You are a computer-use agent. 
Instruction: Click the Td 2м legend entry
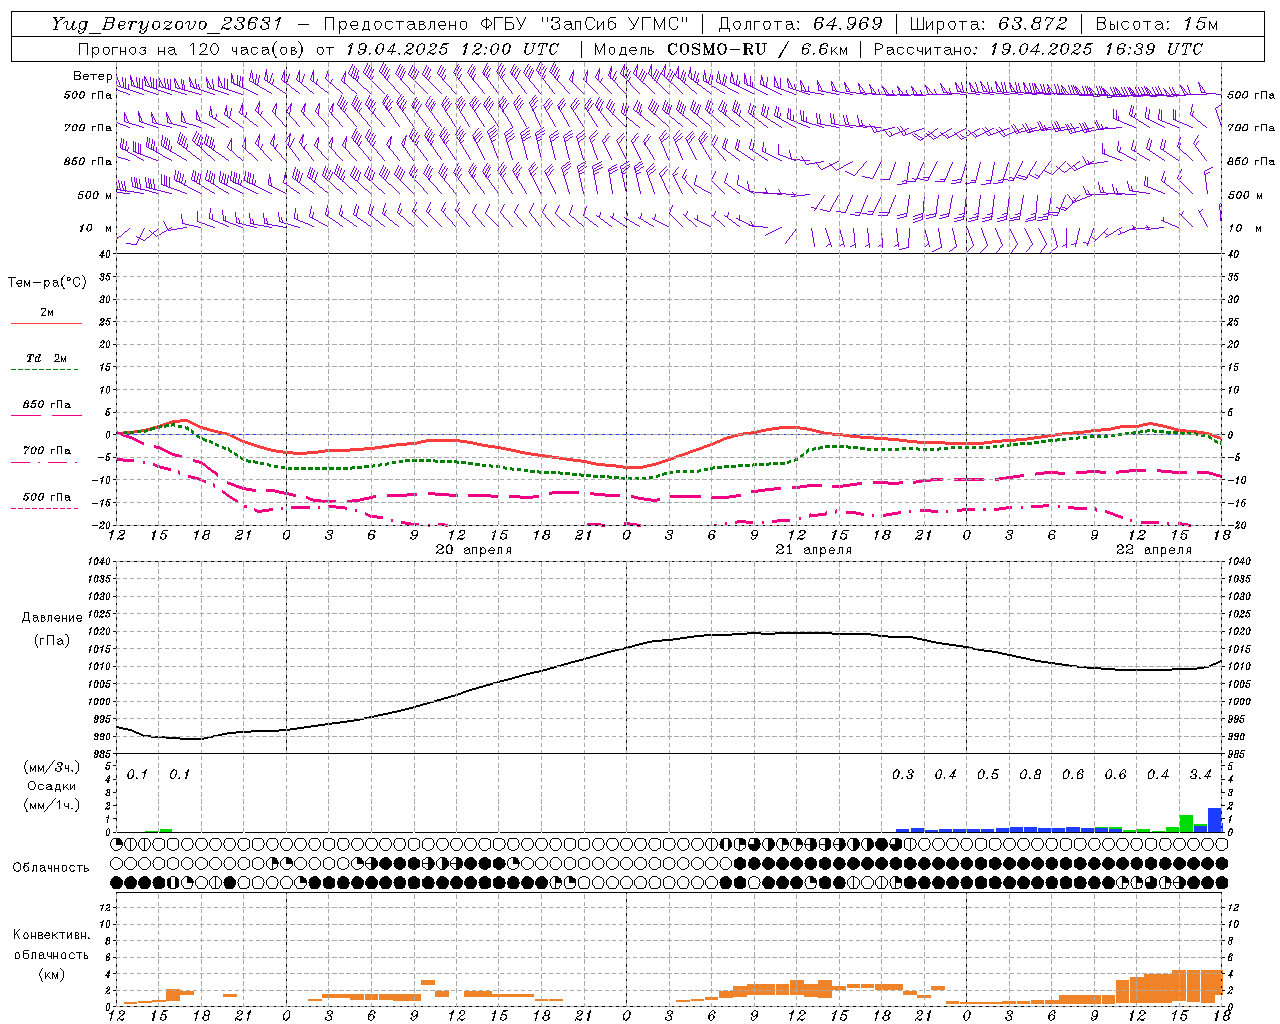pos(47,358)
